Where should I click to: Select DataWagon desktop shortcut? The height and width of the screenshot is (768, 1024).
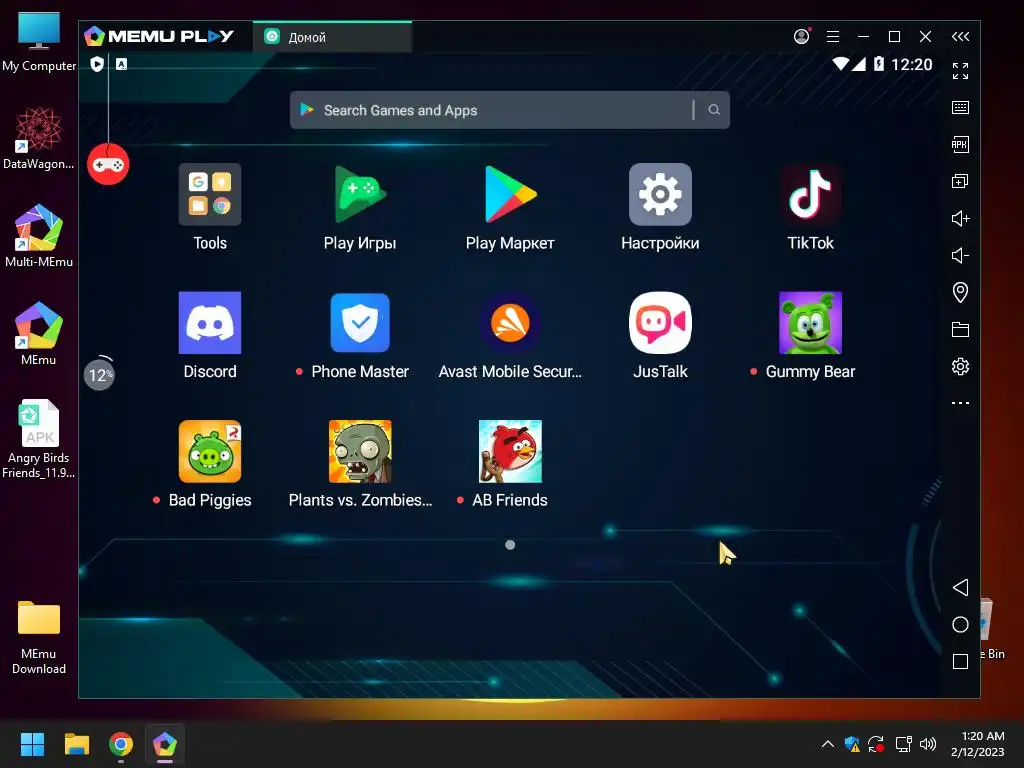coord(39,138)
